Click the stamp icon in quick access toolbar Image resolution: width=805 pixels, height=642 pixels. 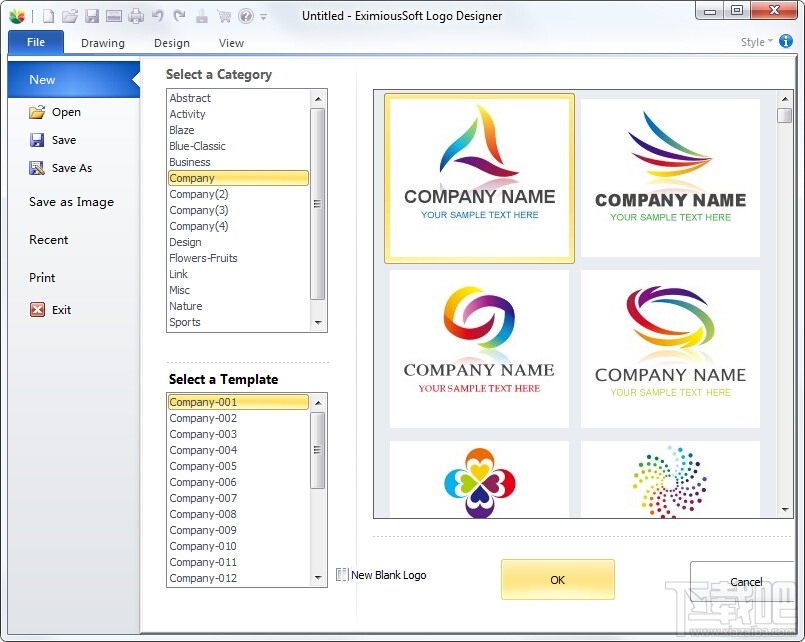[202, 16]
